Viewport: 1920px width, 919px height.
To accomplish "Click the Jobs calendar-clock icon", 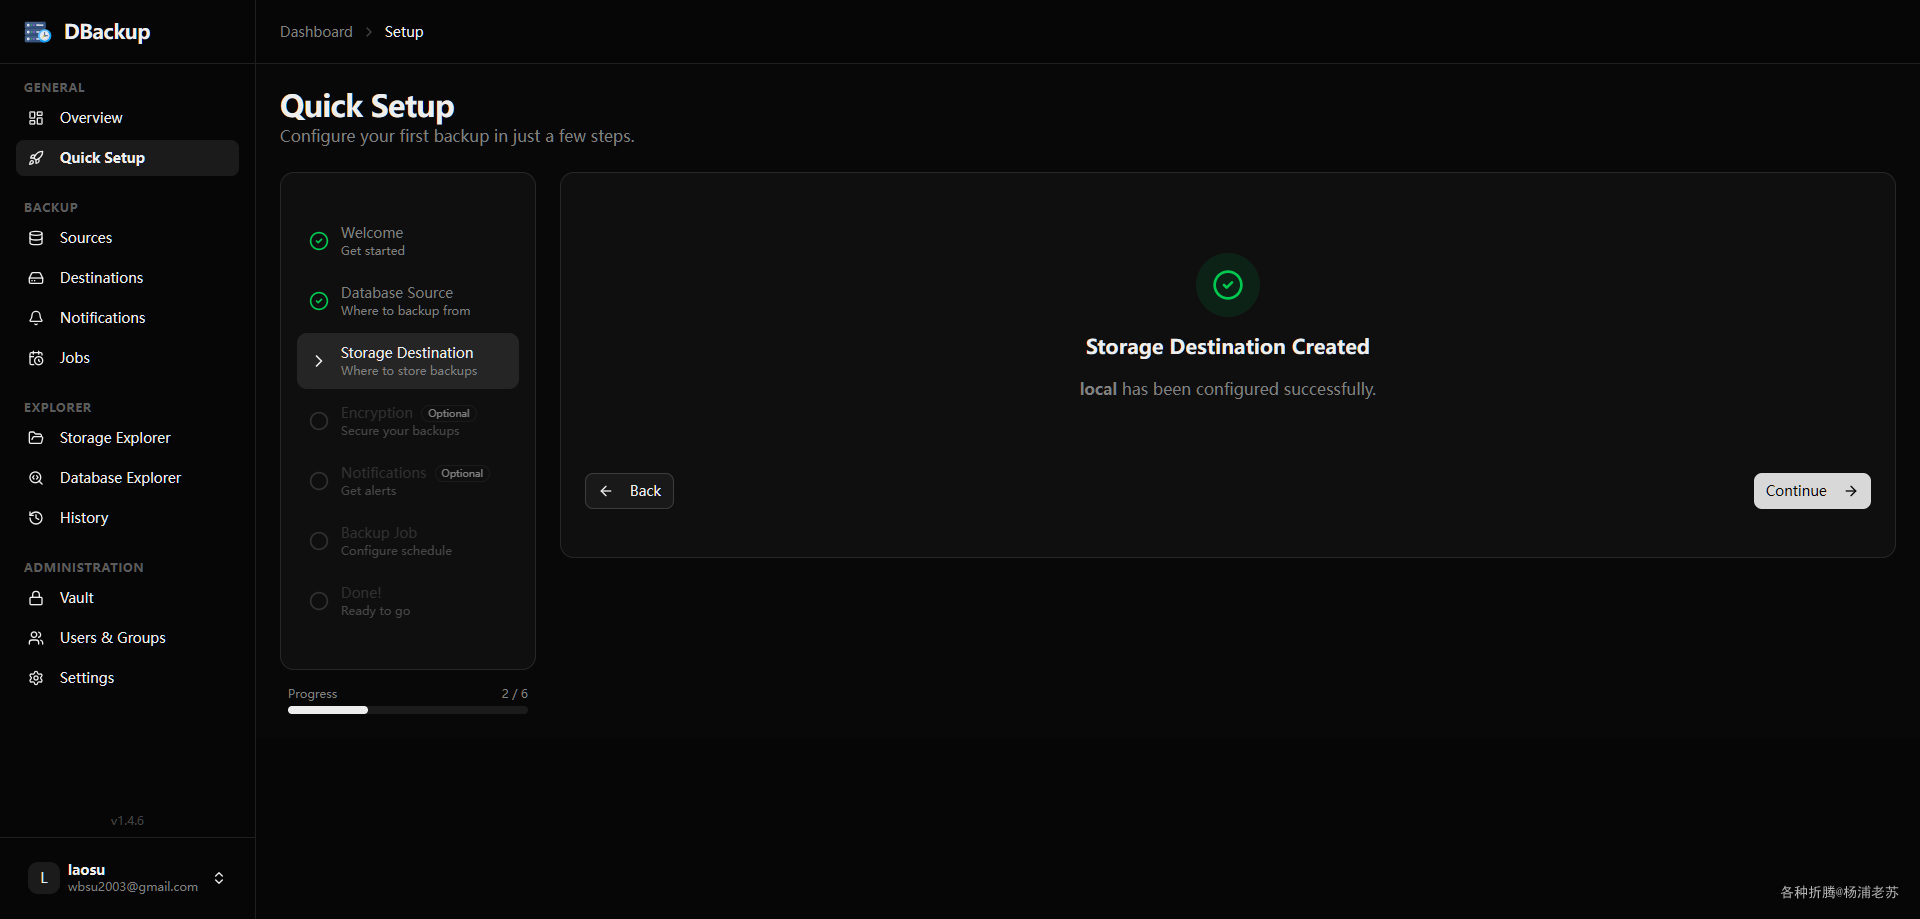I will tap(36, 358).
